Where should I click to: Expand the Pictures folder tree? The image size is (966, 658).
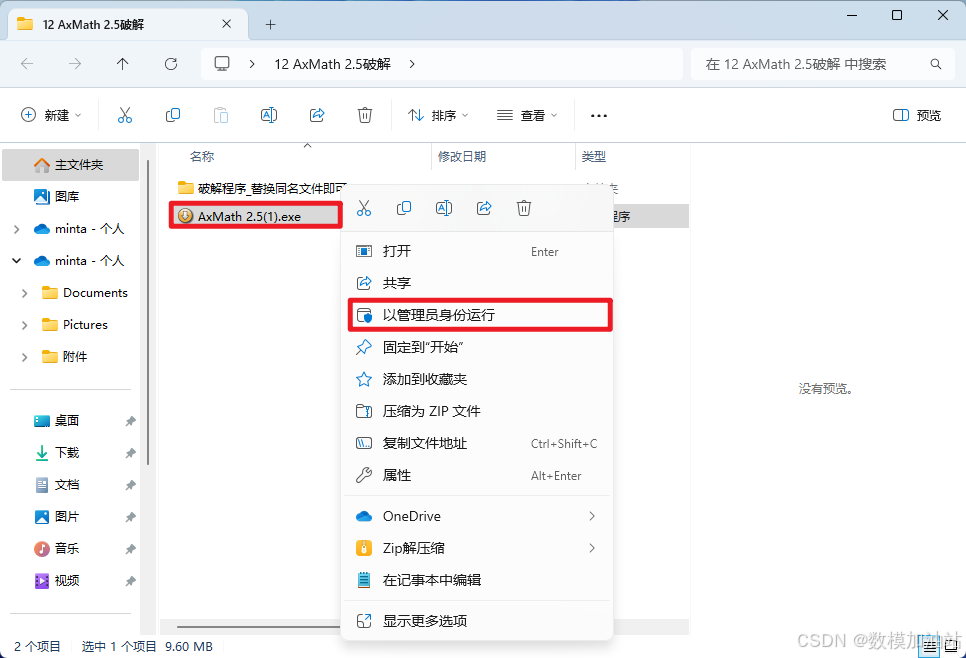point(25,325)
